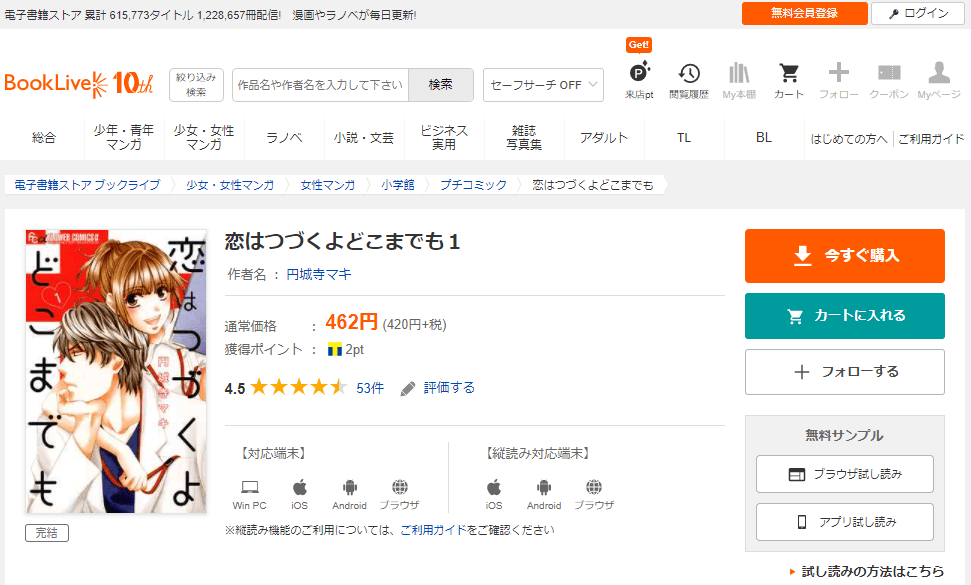
Task: Click the search input field
Action: pyautogui.click(x=320, y=85)
